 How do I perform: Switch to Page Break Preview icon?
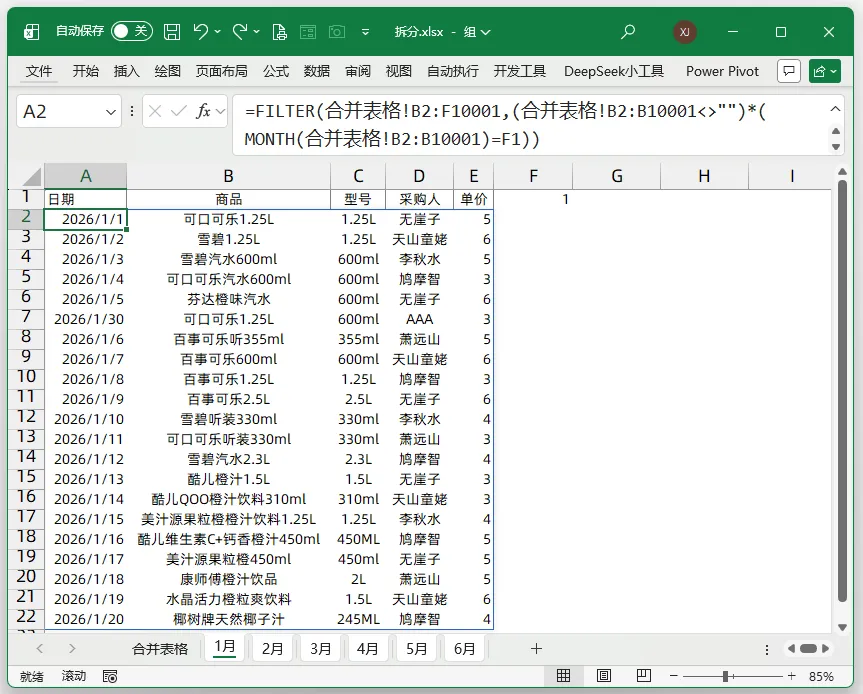click(643, 676)
